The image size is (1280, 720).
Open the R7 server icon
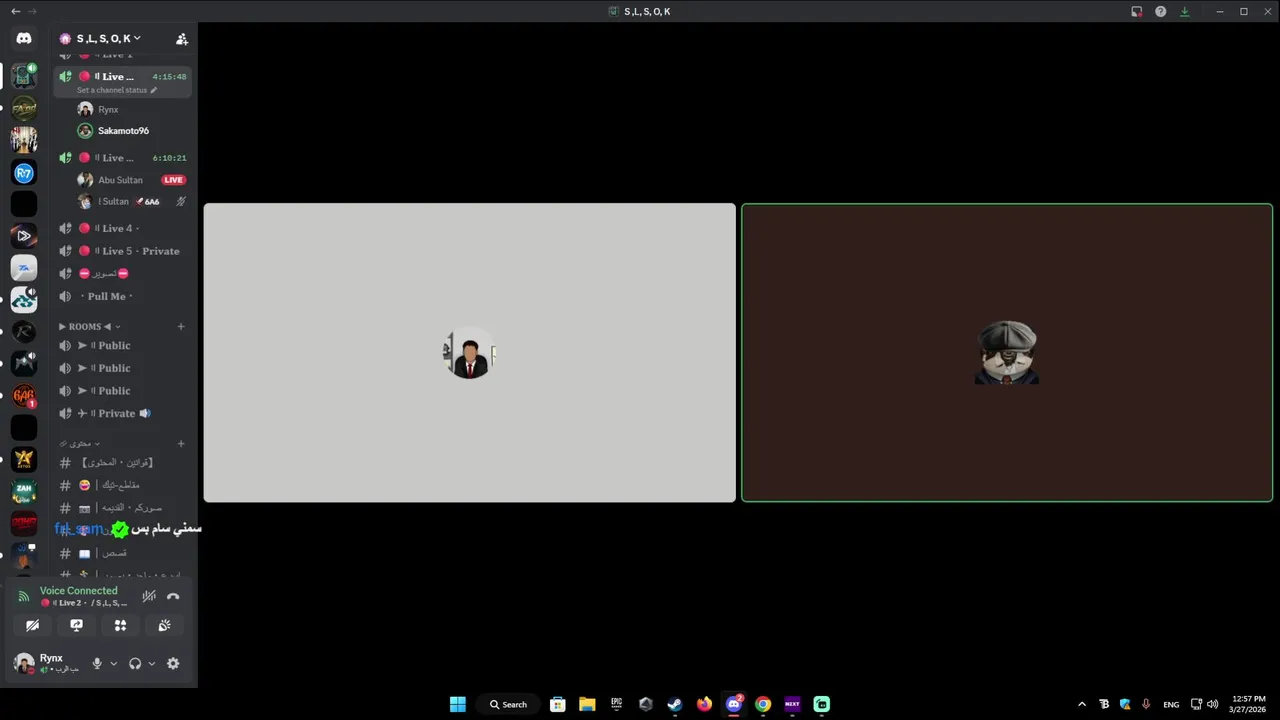(x=24, y=172)
